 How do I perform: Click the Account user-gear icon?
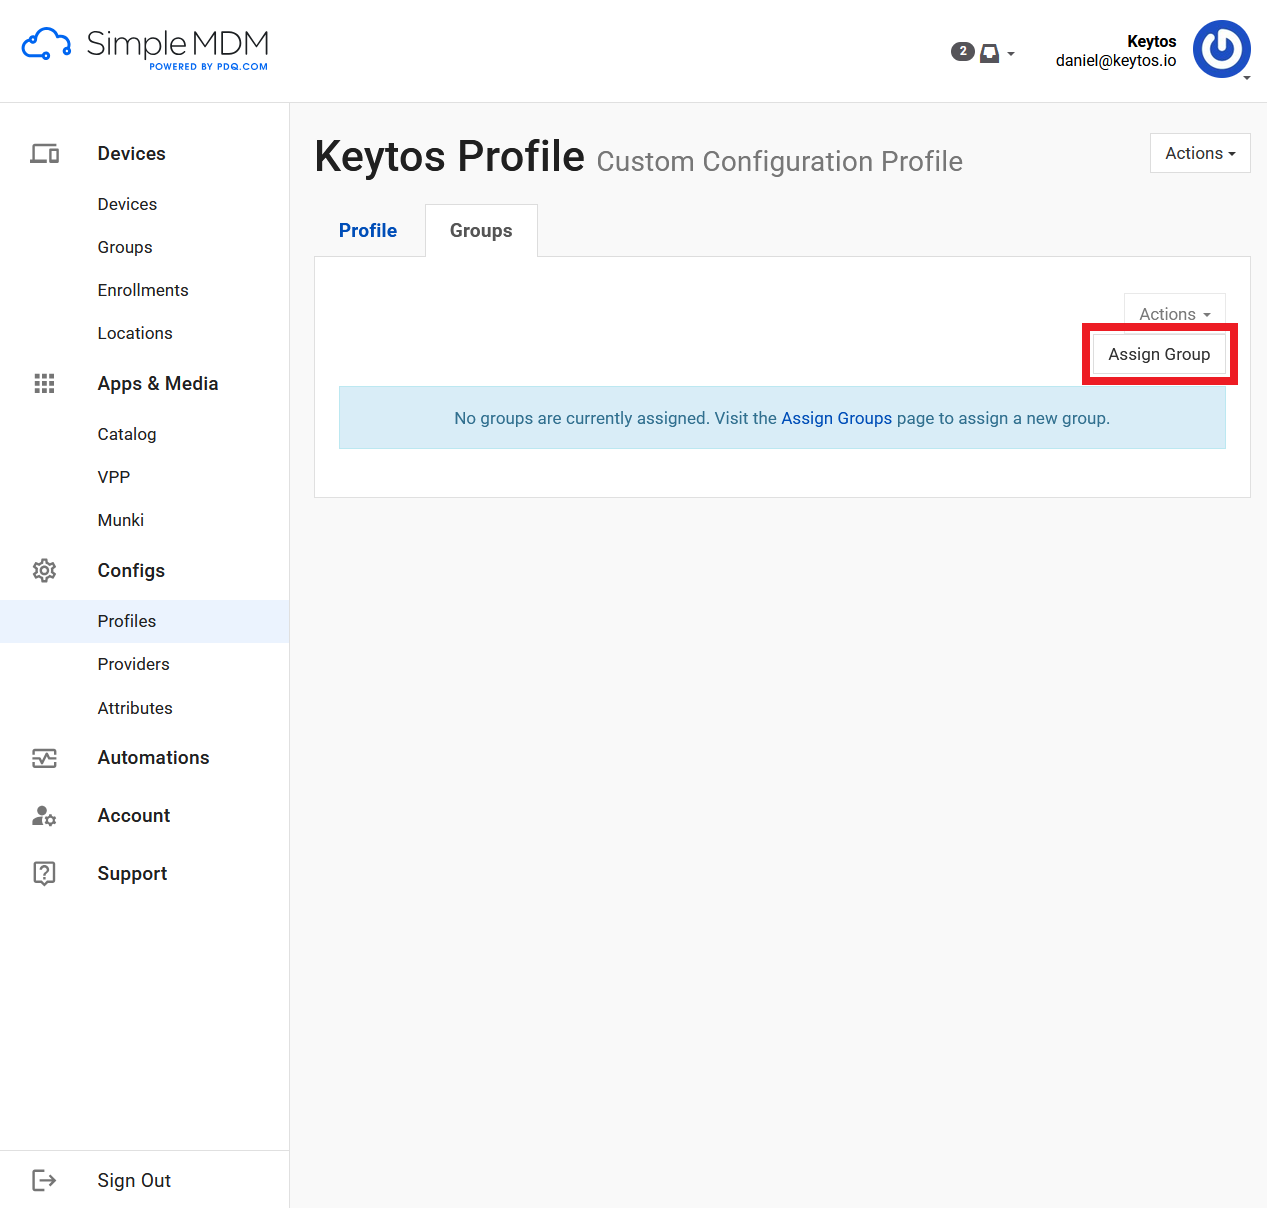[x=44, y=816]
